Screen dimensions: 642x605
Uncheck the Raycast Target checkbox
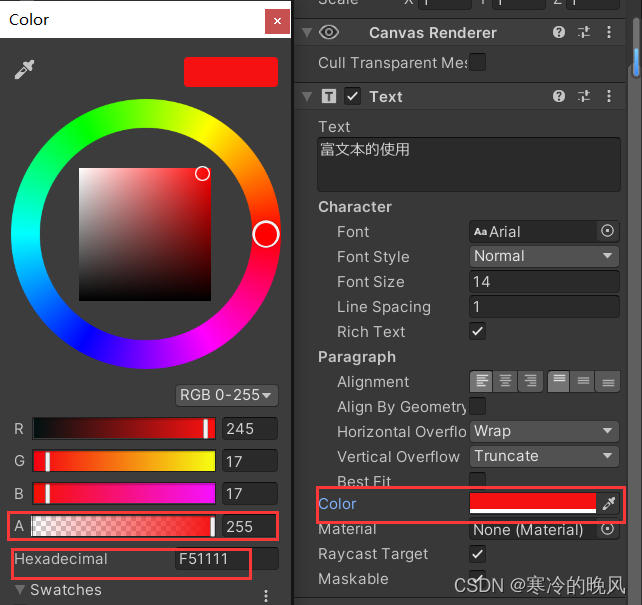(477, 554)
